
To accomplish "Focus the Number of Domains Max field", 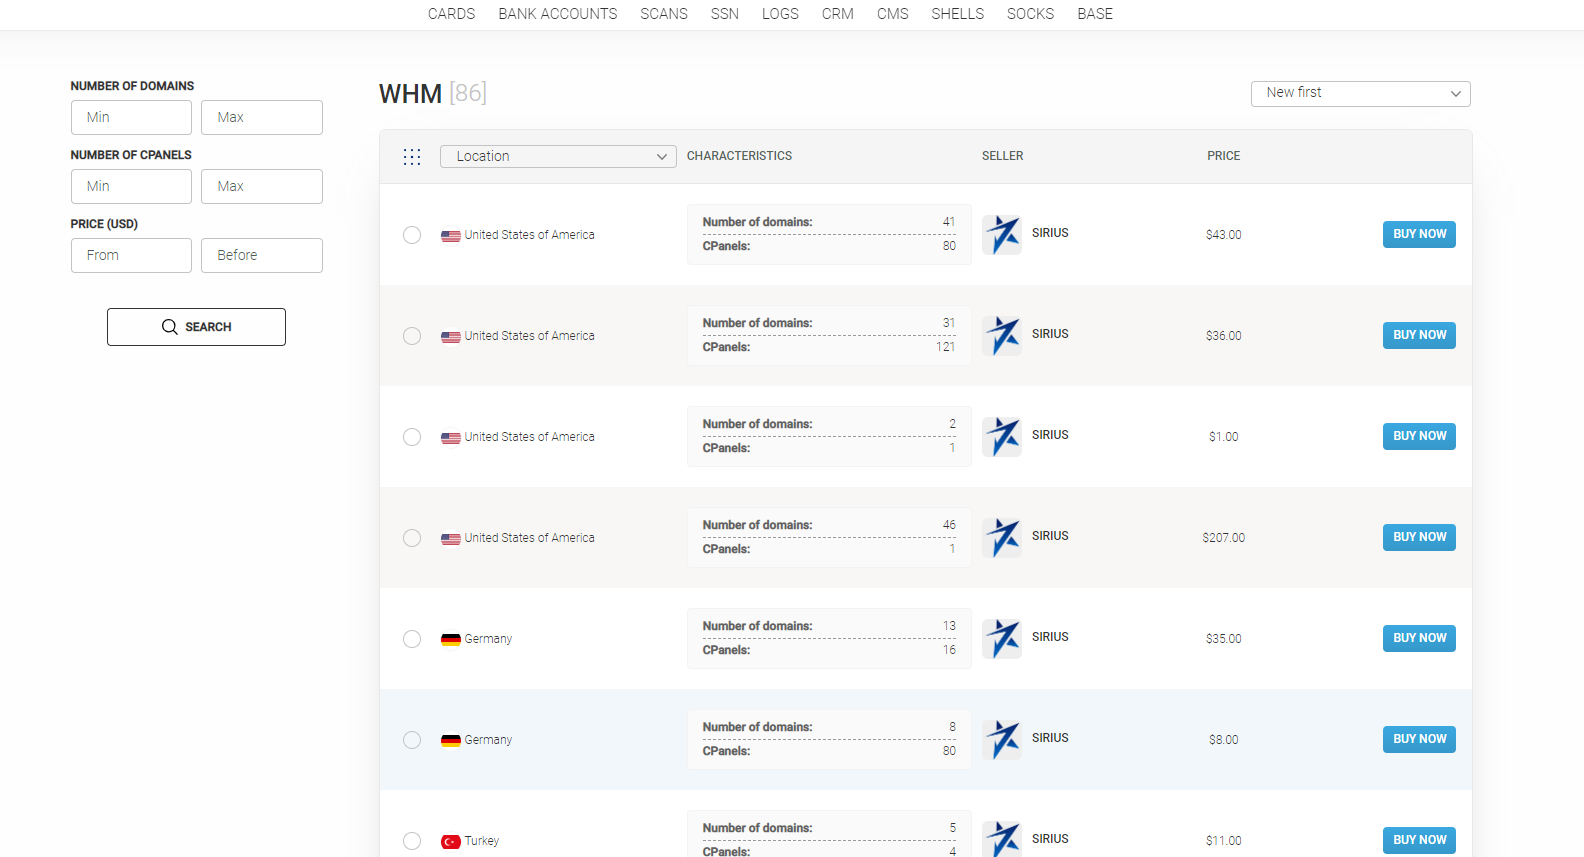I will coord(262,117).
